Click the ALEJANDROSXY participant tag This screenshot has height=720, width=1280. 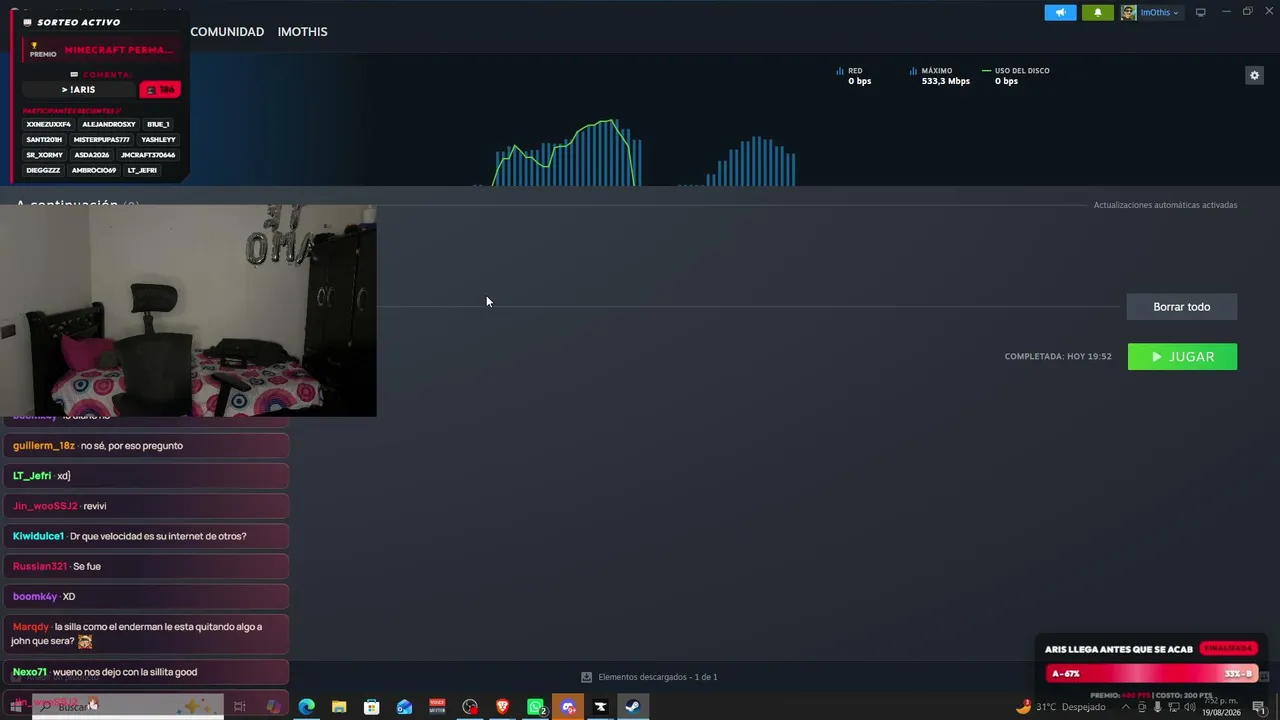click(x=109, y=125)
